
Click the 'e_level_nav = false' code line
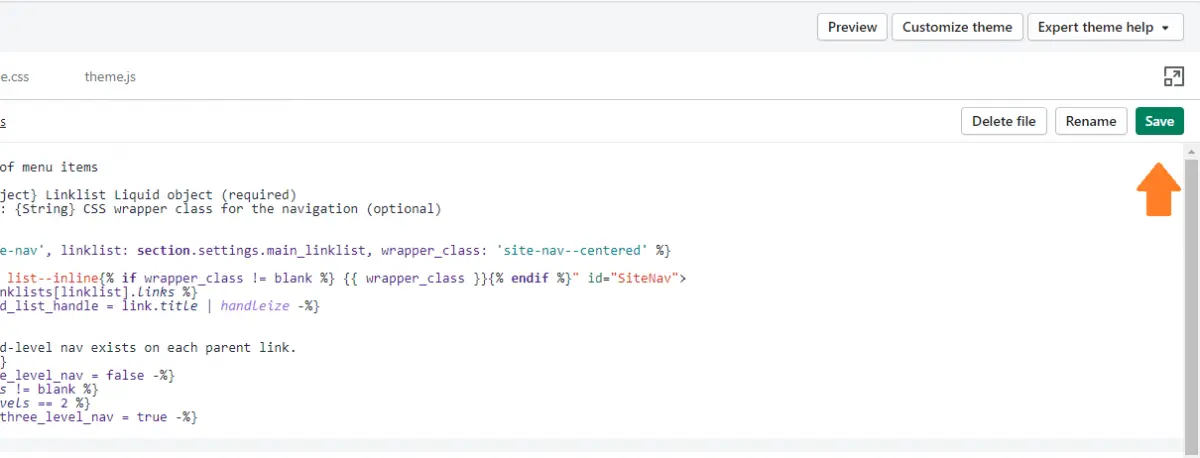(87, 374)
